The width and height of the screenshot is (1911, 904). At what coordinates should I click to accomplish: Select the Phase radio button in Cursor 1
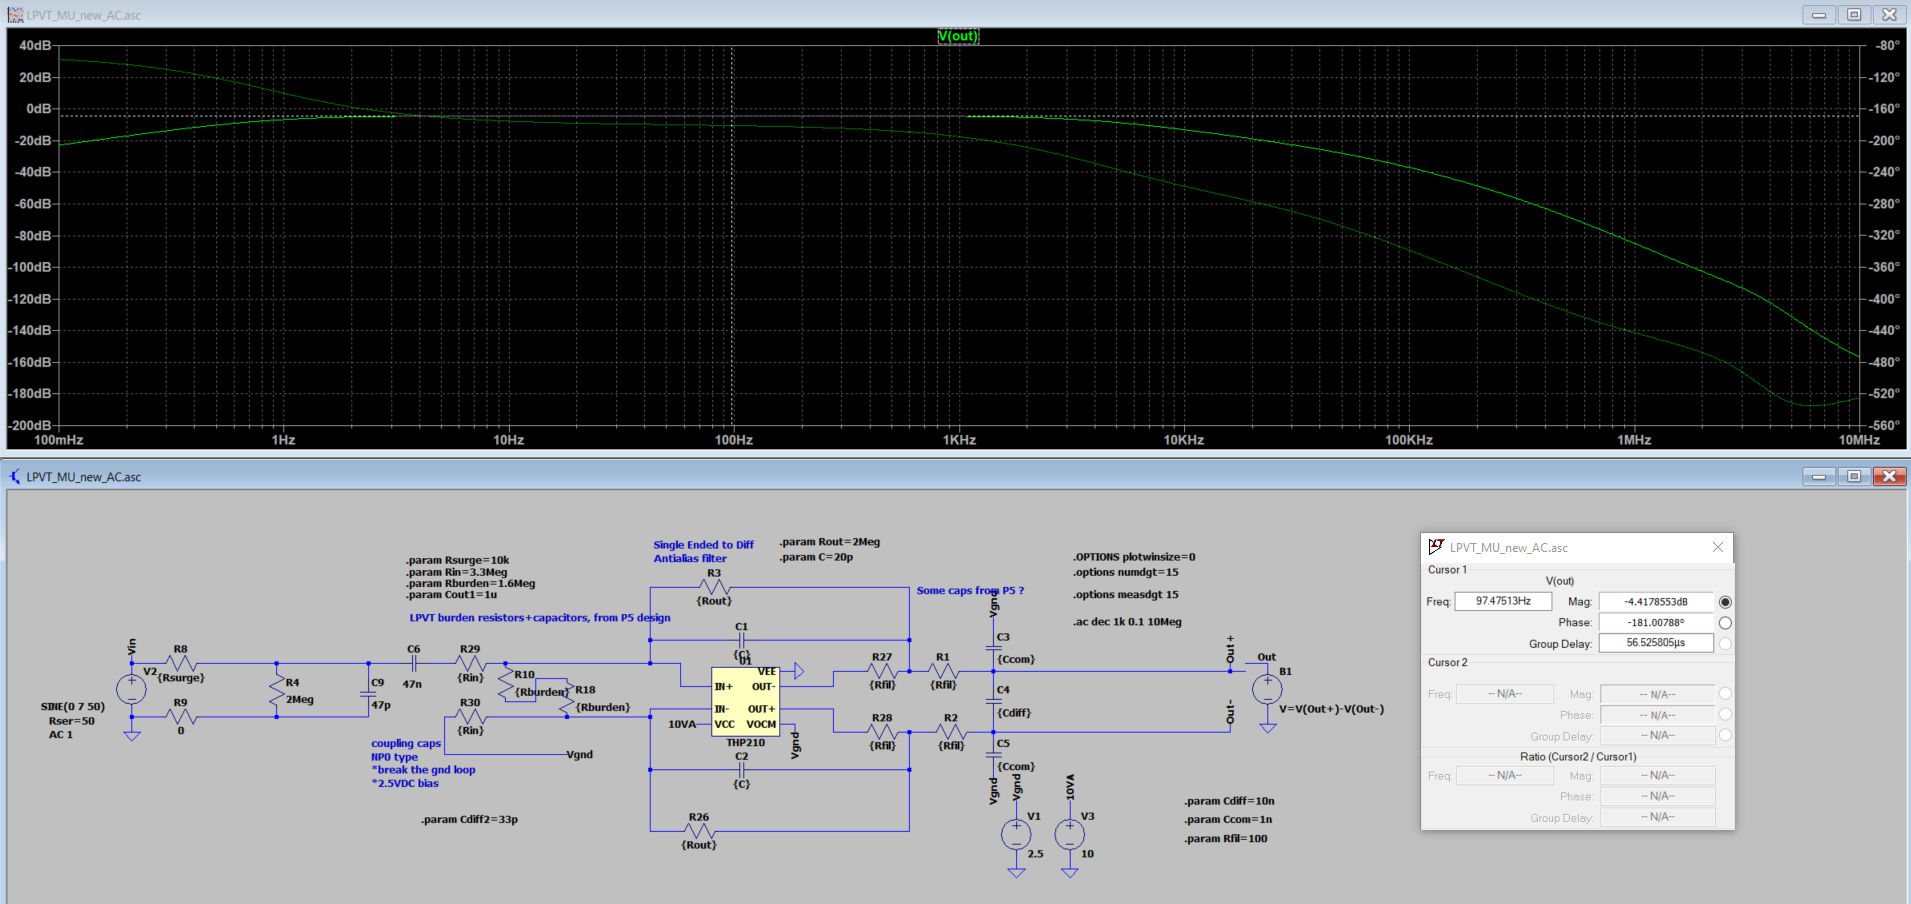pos(1725,623)
